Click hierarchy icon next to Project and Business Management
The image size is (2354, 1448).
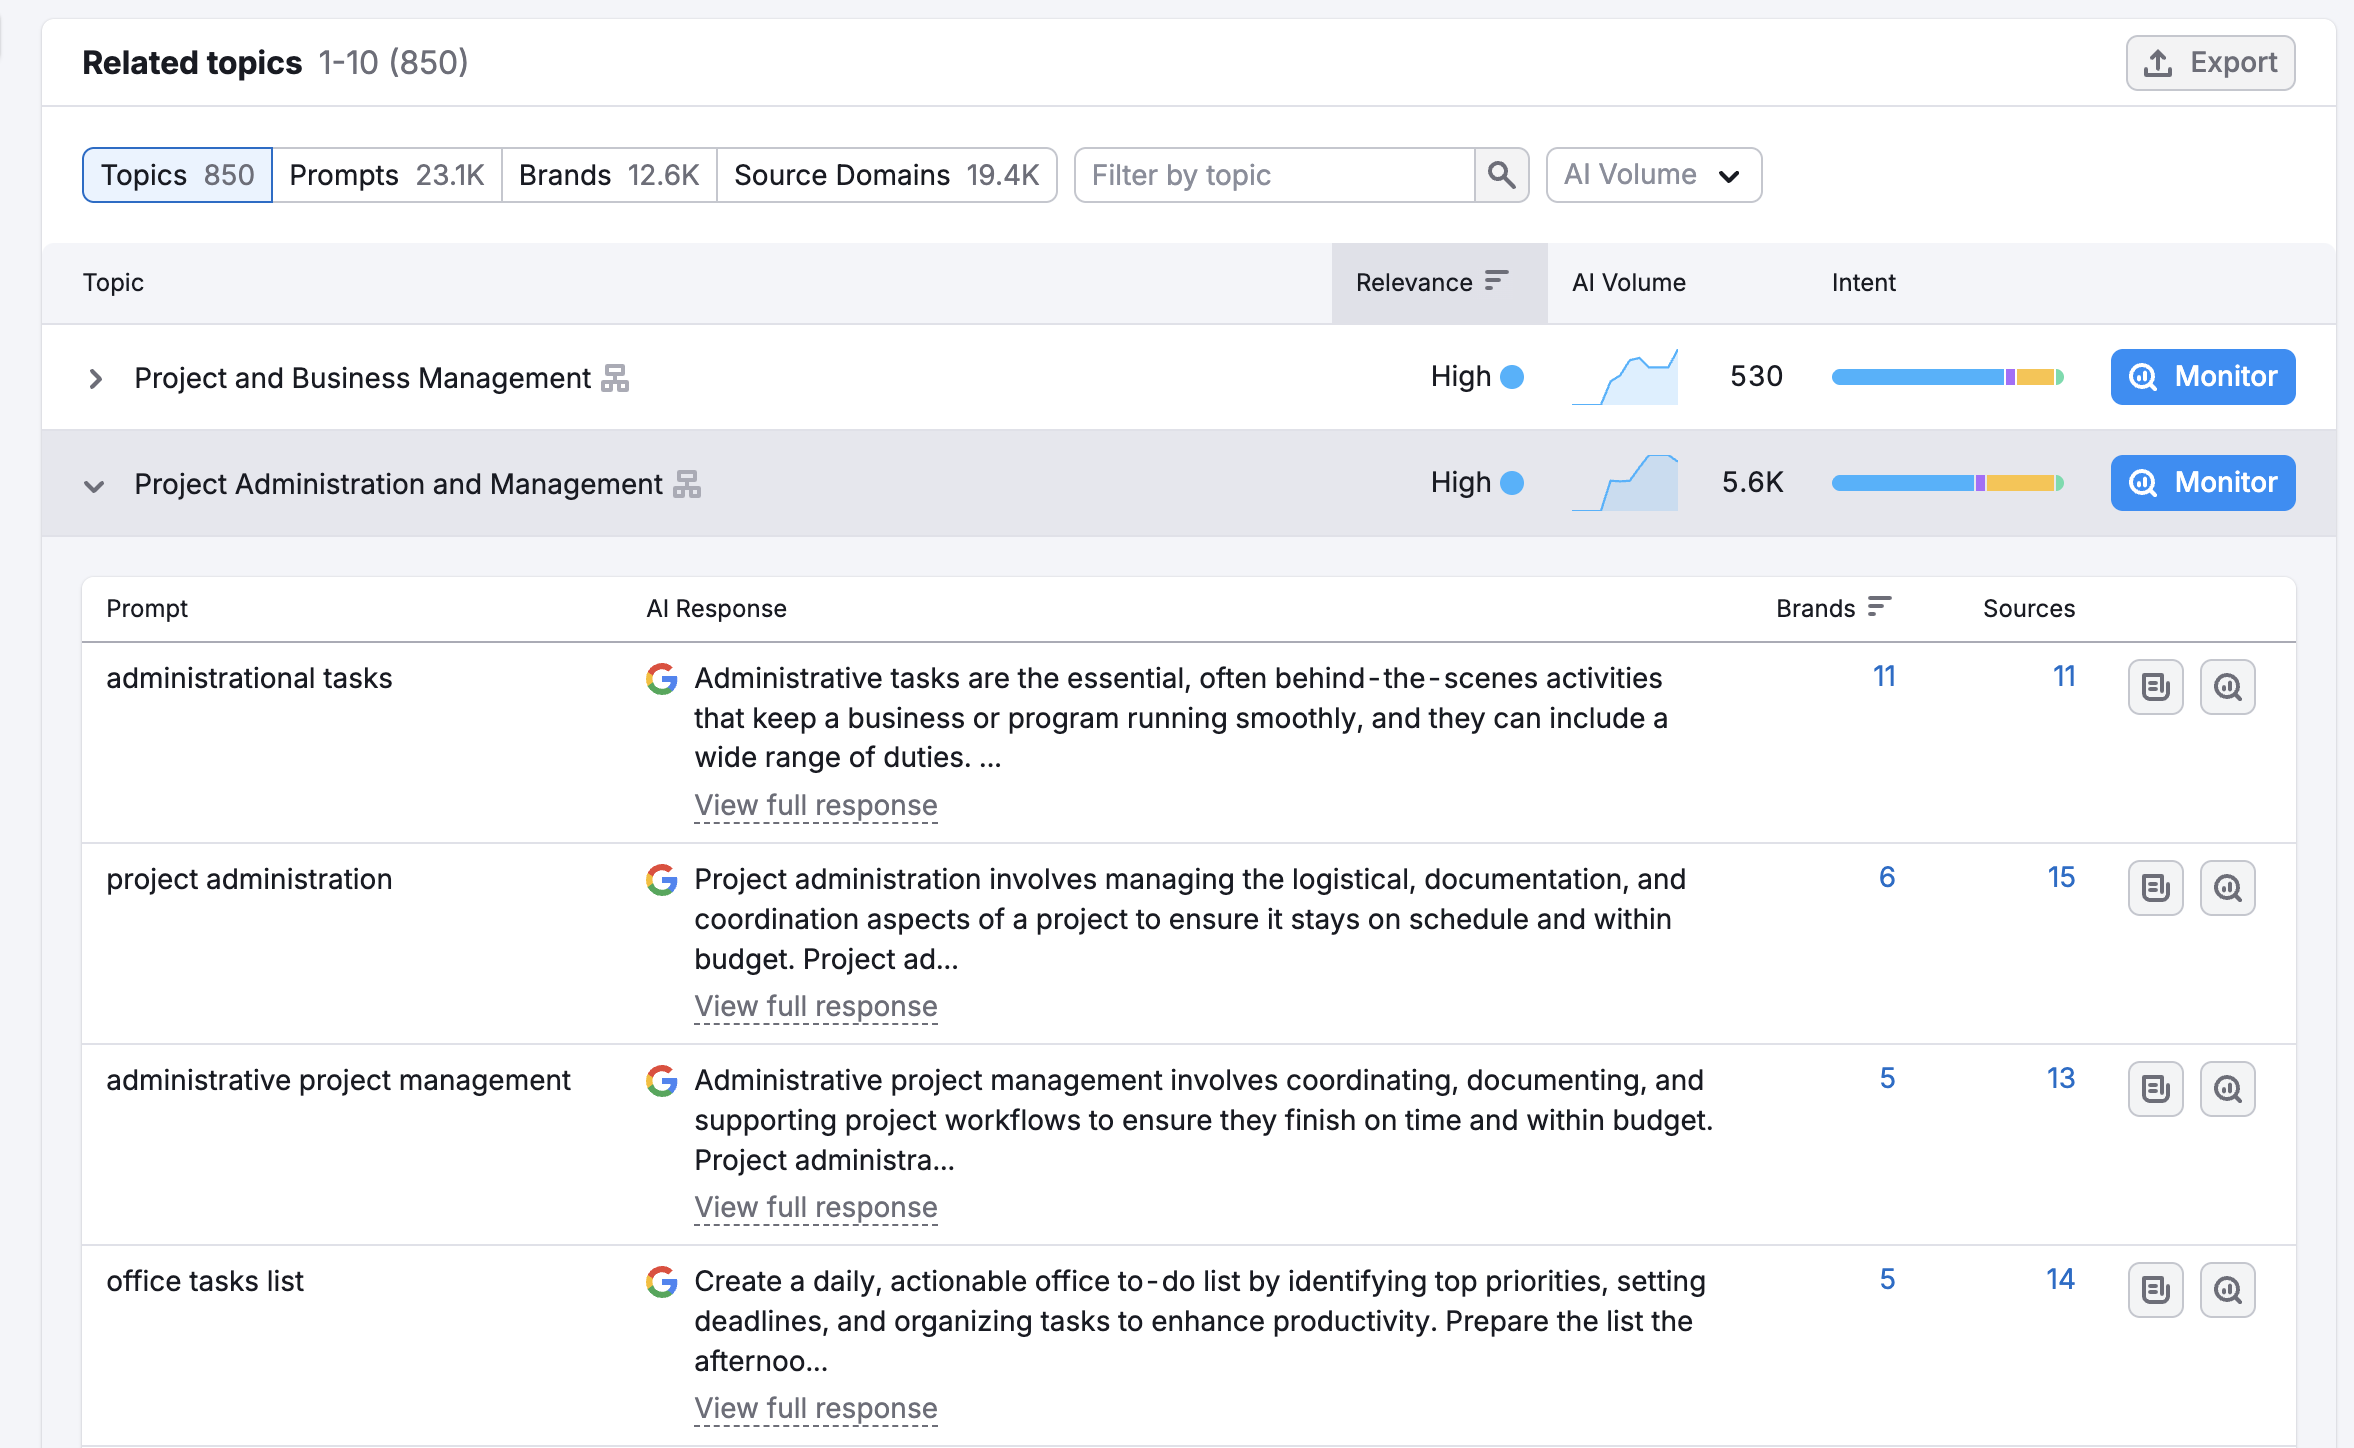(615, 378)
